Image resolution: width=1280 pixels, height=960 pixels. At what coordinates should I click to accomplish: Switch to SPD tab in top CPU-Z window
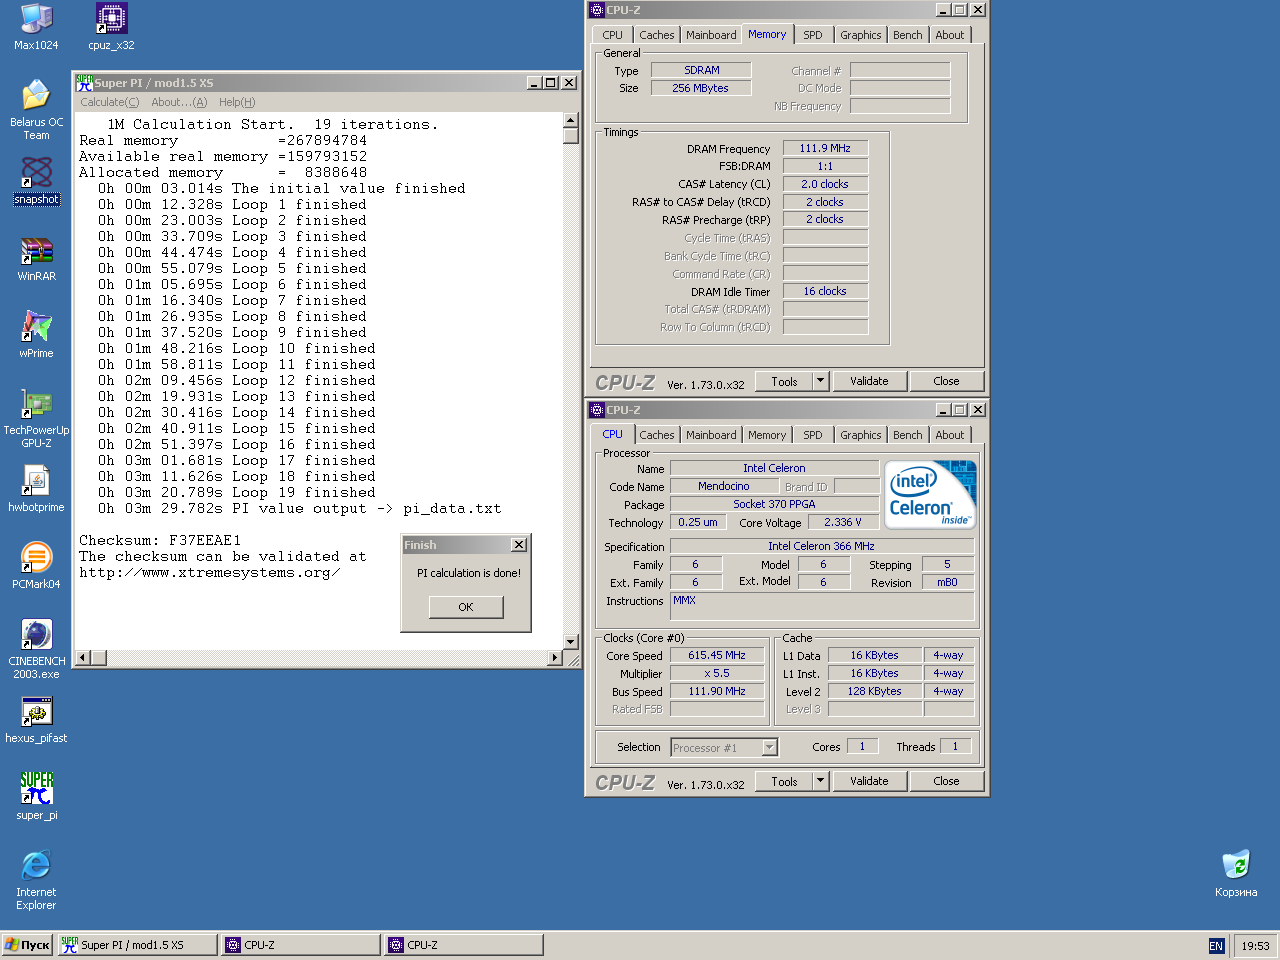813,35
